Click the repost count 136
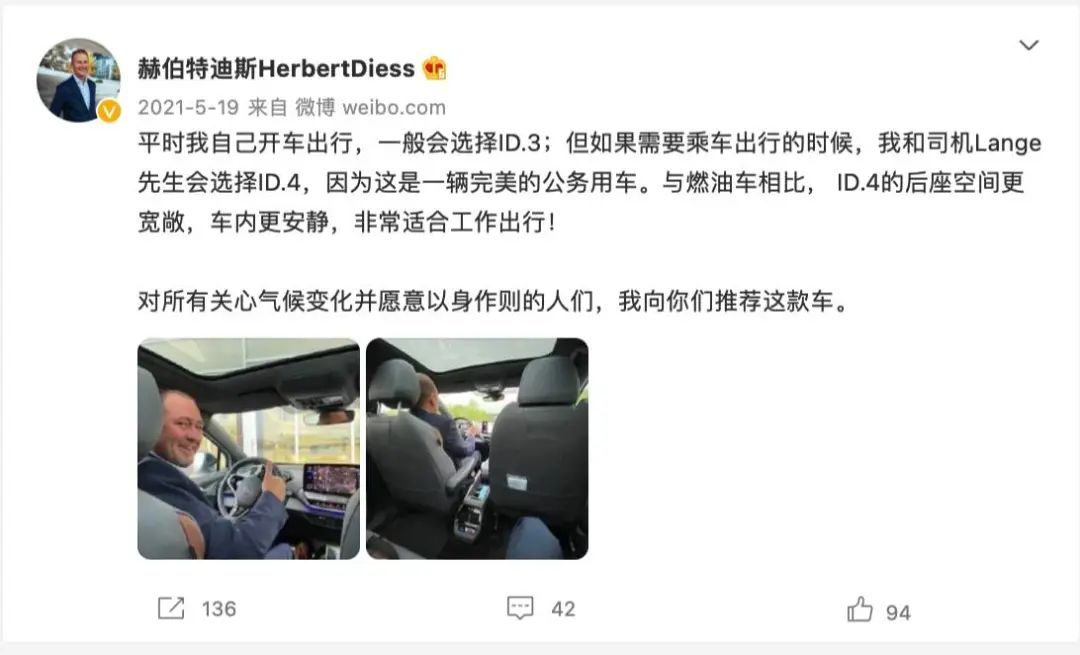Viewport: 1080px width, 655px height. [x=219, y=609]
